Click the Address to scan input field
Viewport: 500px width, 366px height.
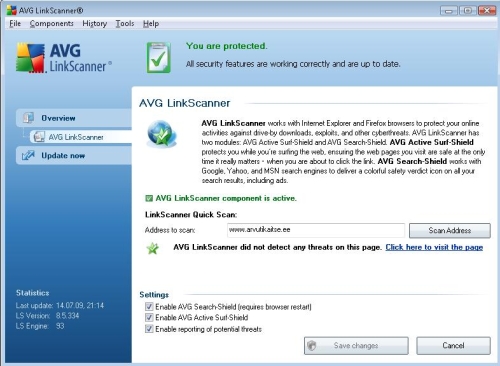[x=316, y=230]
